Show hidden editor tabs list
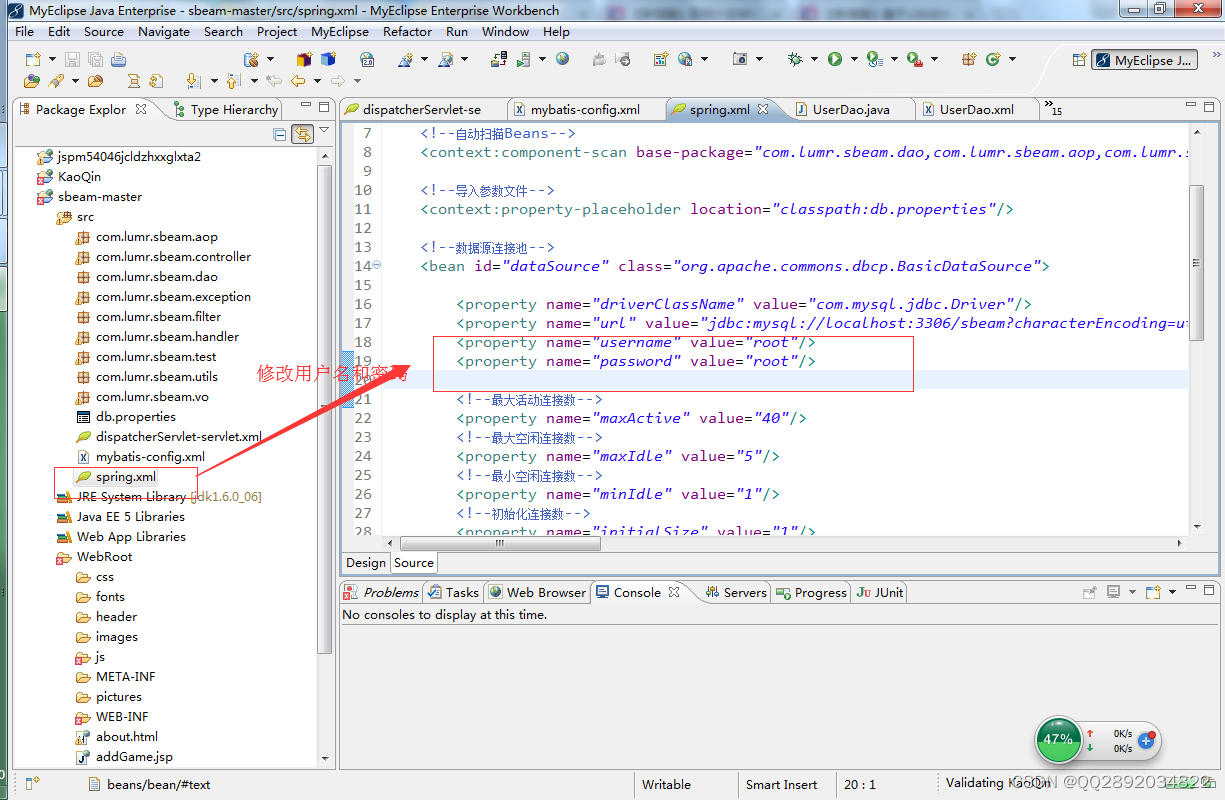This screenshot has height=800, width=1225. (1052, 107)
